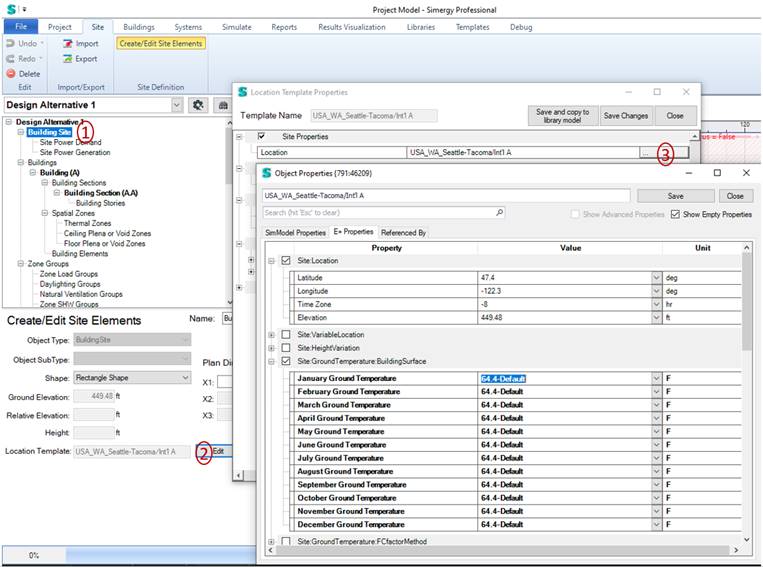Click Edit next to Location Template
Image resolution: width=763 pixels, height=567 pixels.
[x=214, y=451]
